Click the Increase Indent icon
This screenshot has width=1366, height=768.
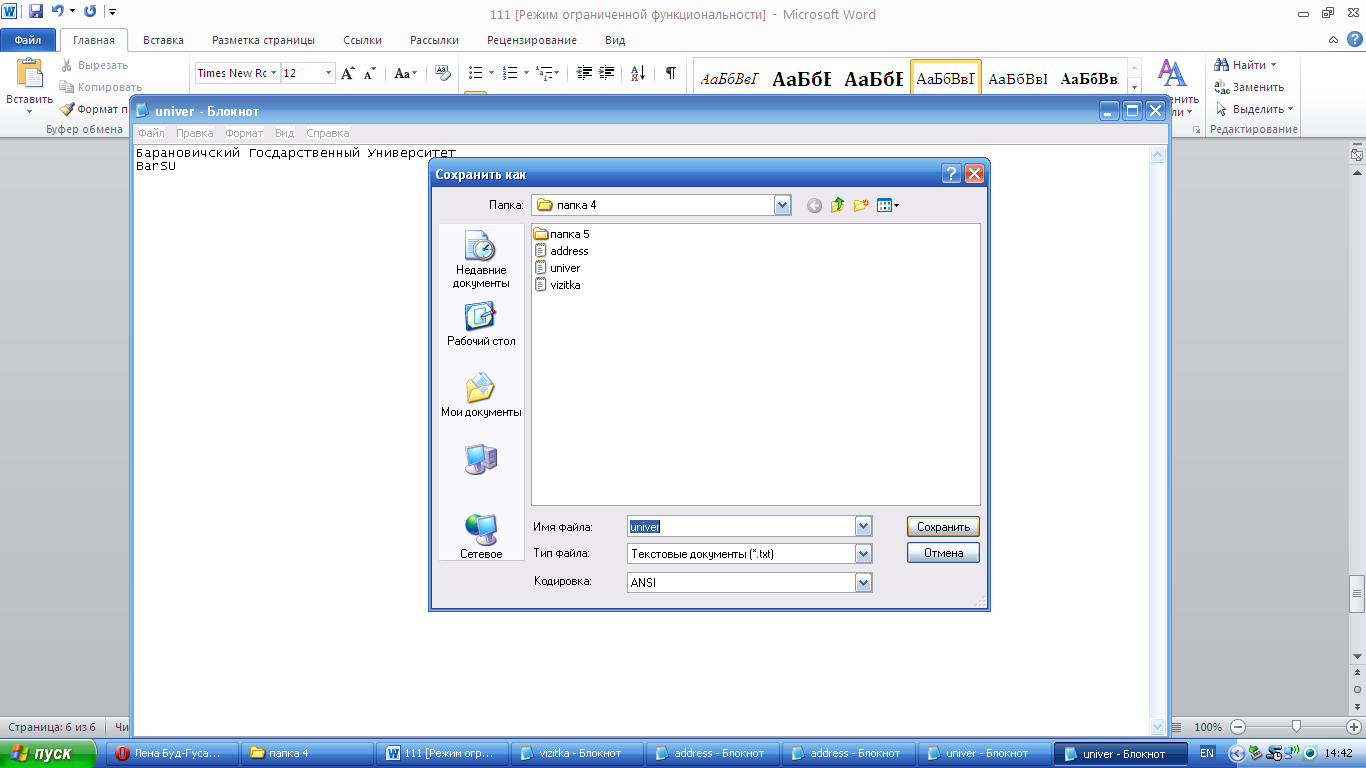coord(606,73)
